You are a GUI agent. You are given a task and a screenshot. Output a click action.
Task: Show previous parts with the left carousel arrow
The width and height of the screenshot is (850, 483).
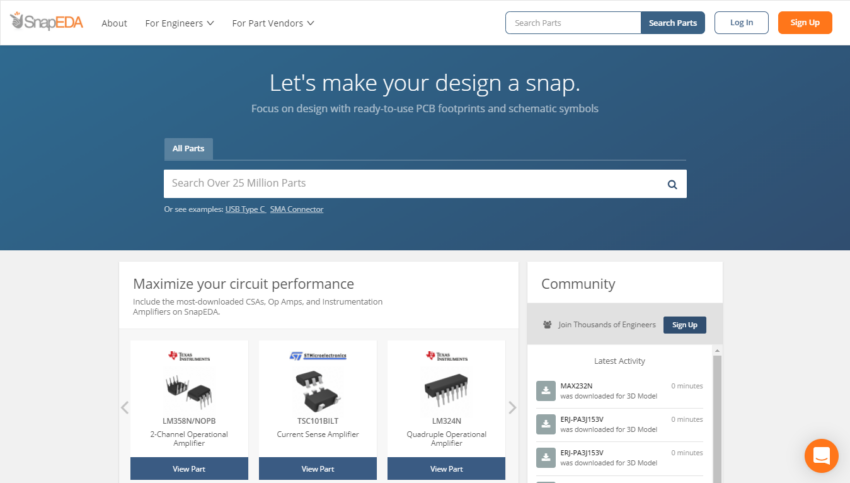[125, 408]
